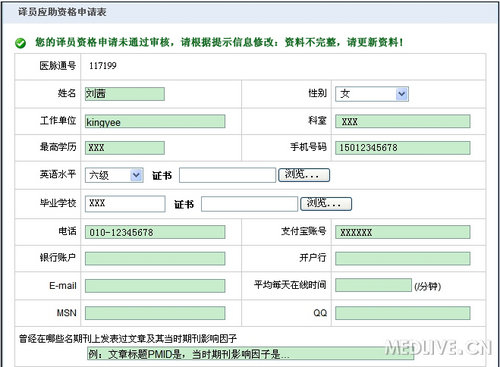The width and height of the screenshot is (500, 367).
Task: Click the 译员应聘资格申请表 form title
Action: tap(62, 12)
